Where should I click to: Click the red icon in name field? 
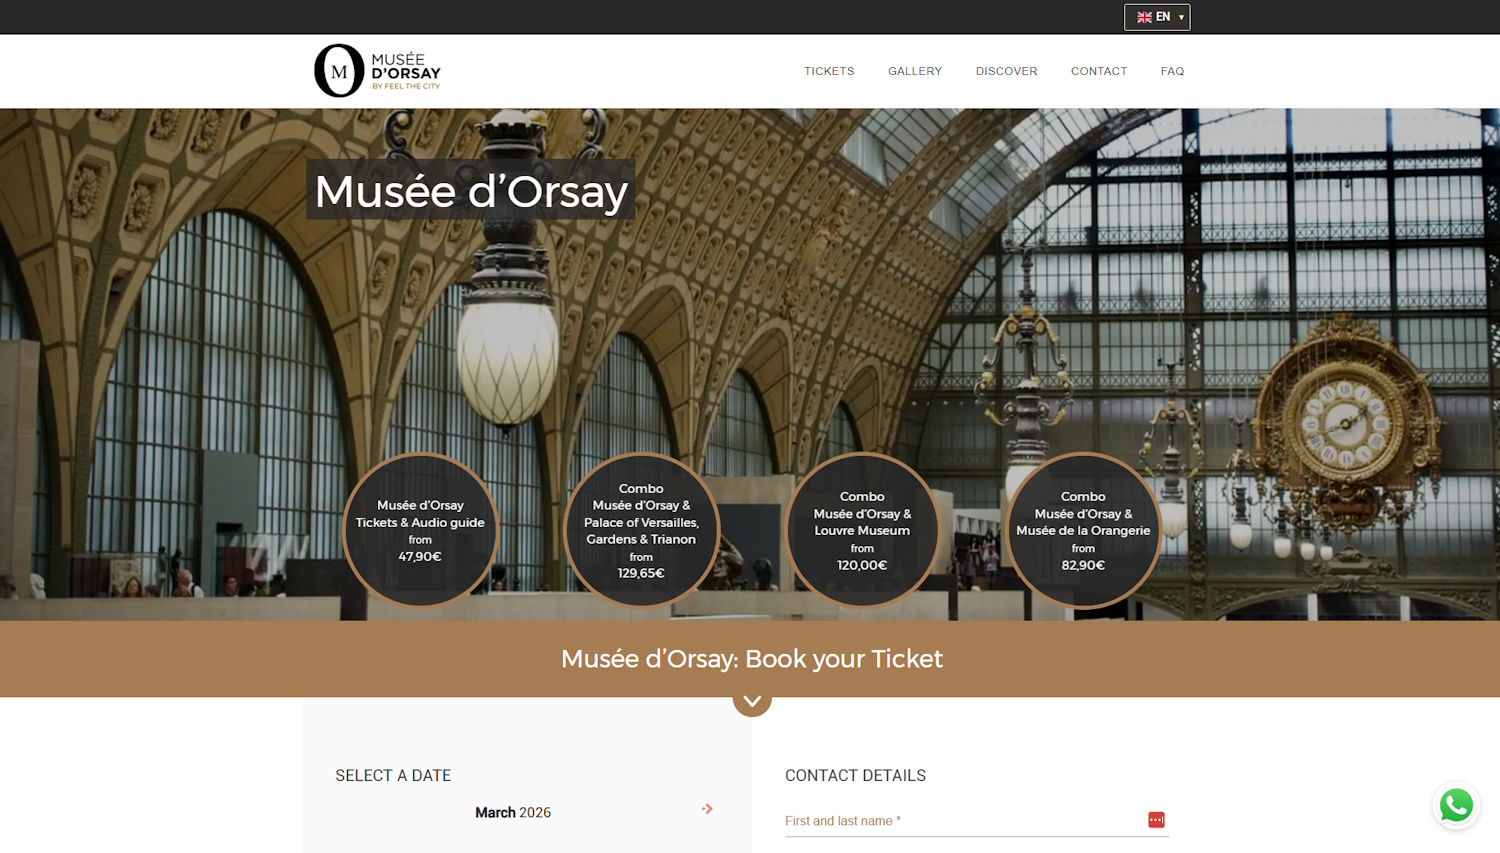[1156, 820]
